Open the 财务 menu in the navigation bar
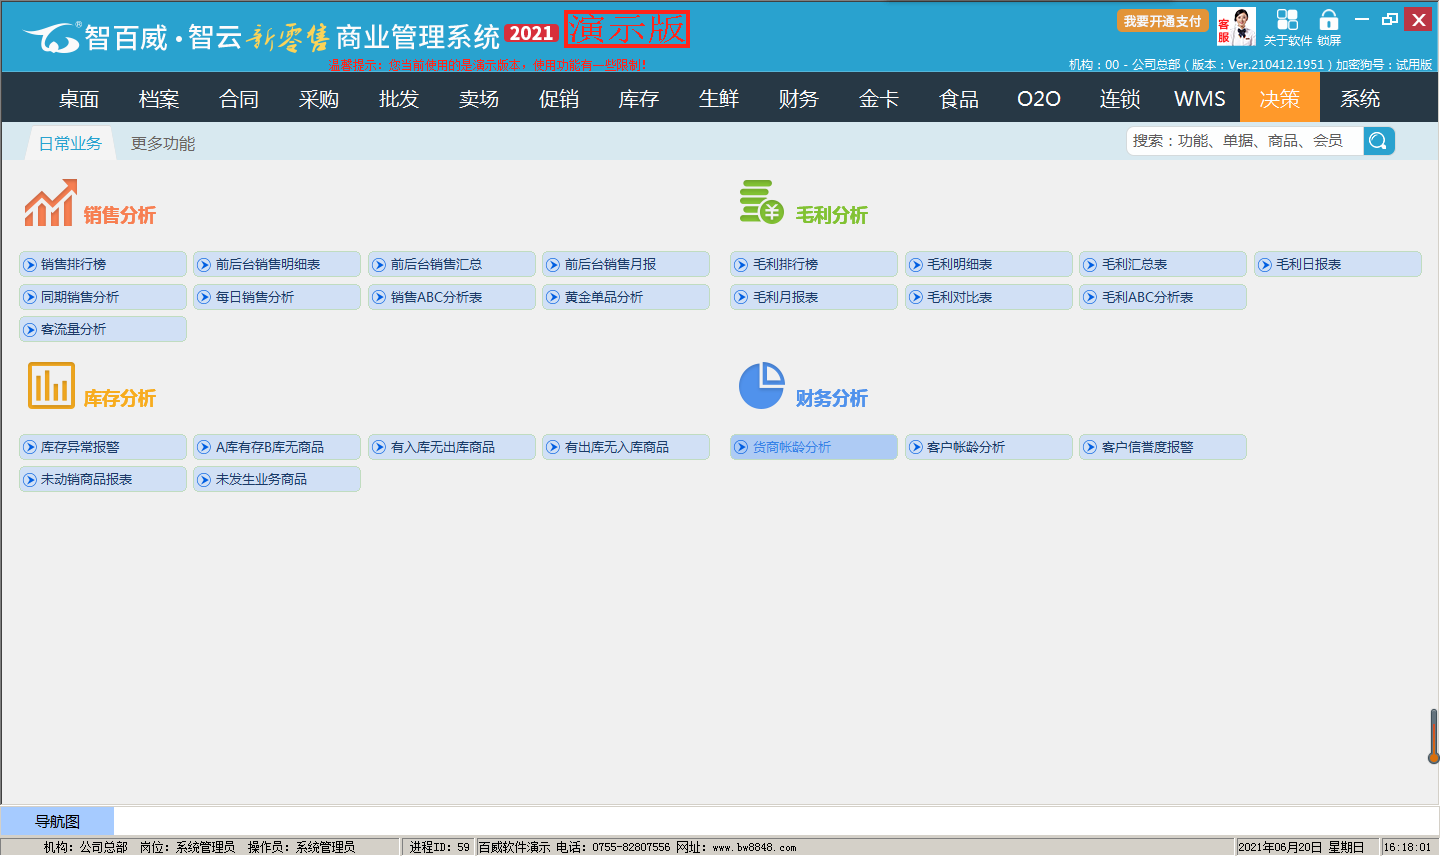 click(x=799, y=99)
